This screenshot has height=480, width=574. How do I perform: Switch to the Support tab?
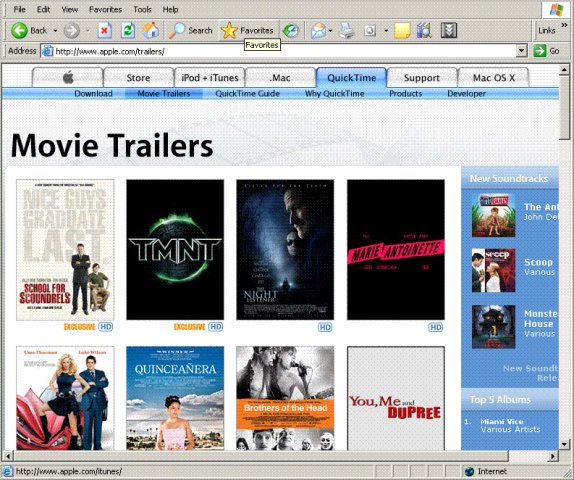coord(422,78)
